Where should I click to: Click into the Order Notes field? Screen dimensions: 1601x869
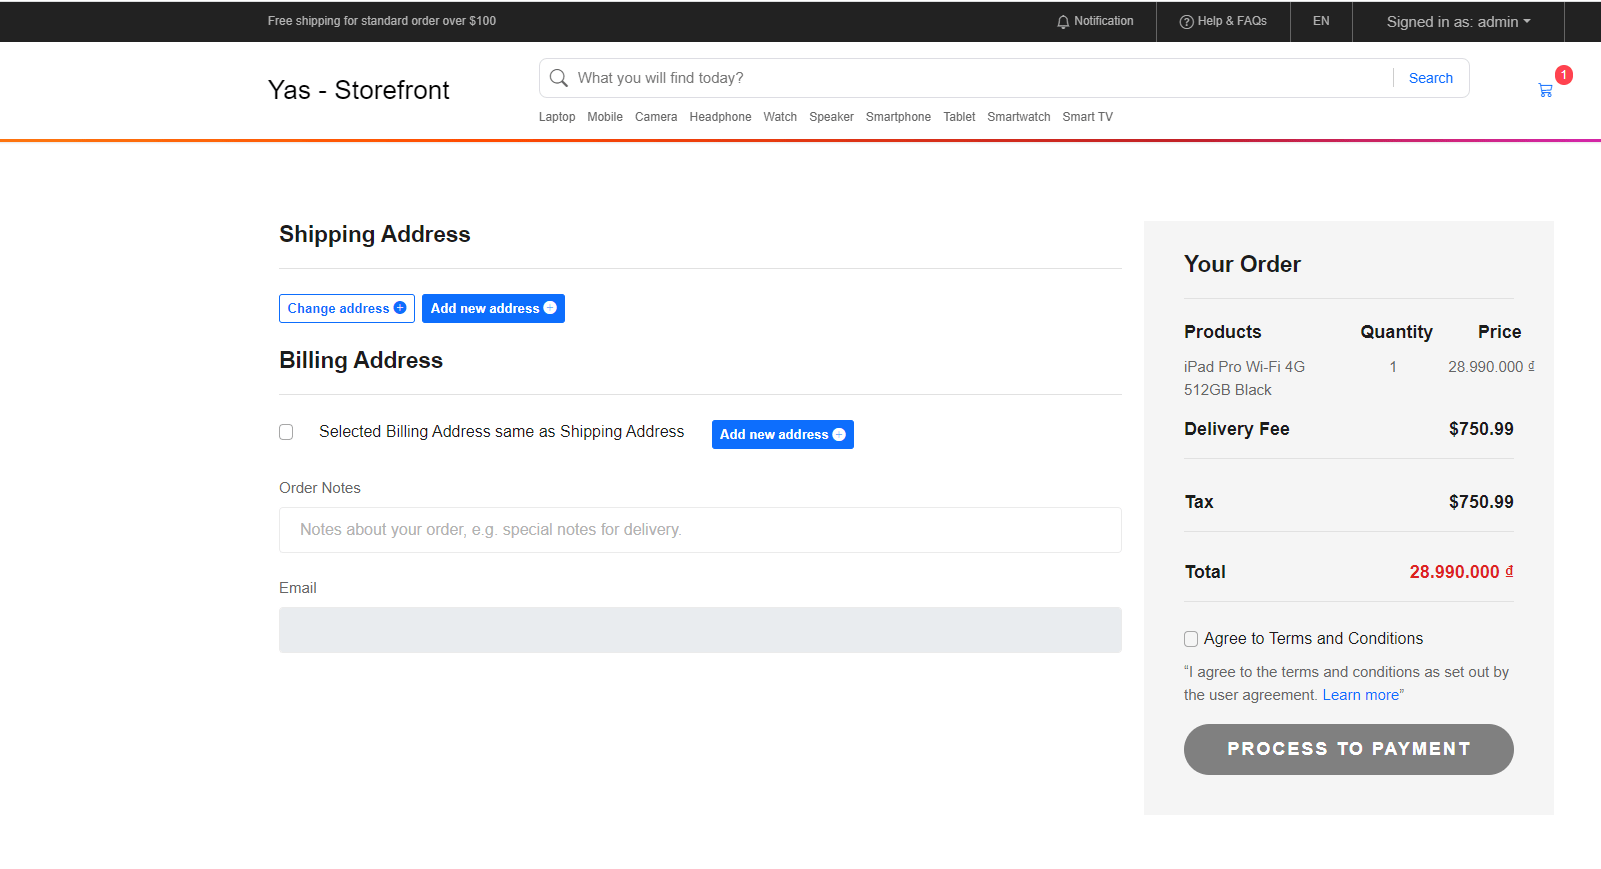(700, 530)
